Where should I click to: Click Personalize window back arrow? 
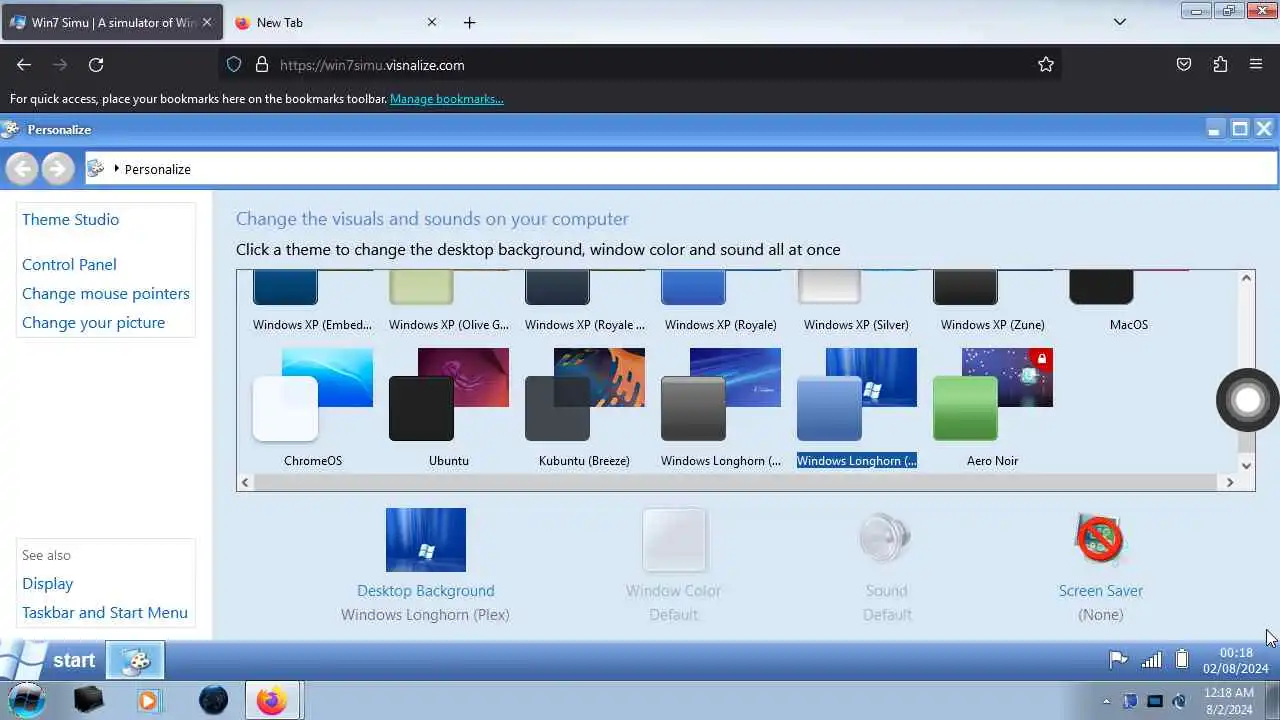(x=22, y=169)
